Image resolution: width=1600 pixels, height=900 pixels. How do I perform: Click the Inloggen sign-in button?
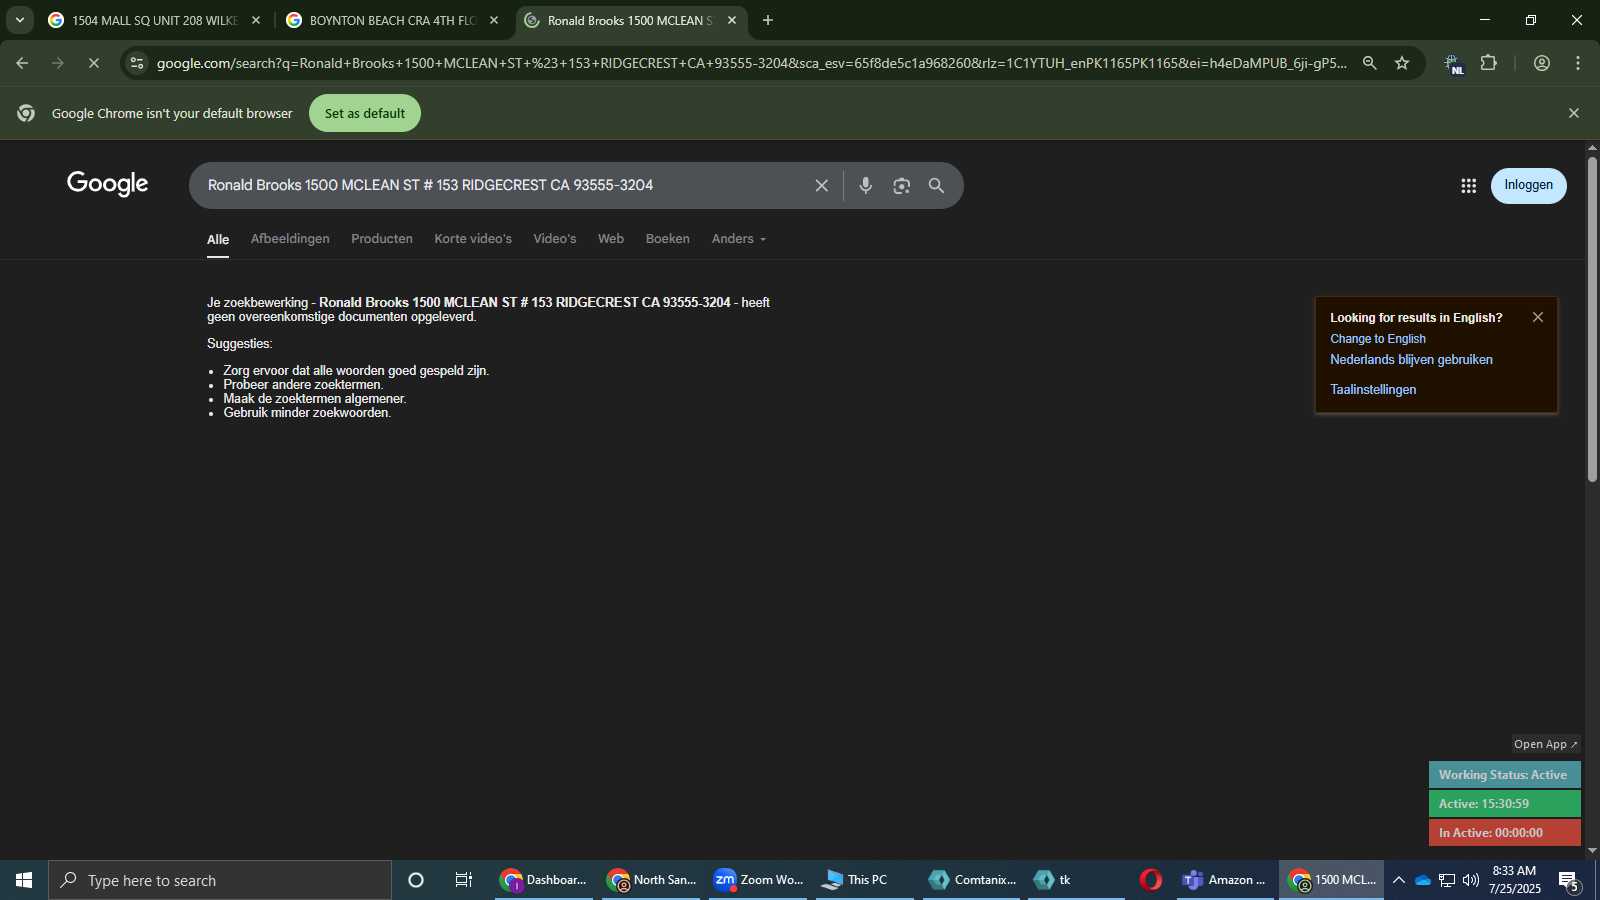click(1529, 185)
